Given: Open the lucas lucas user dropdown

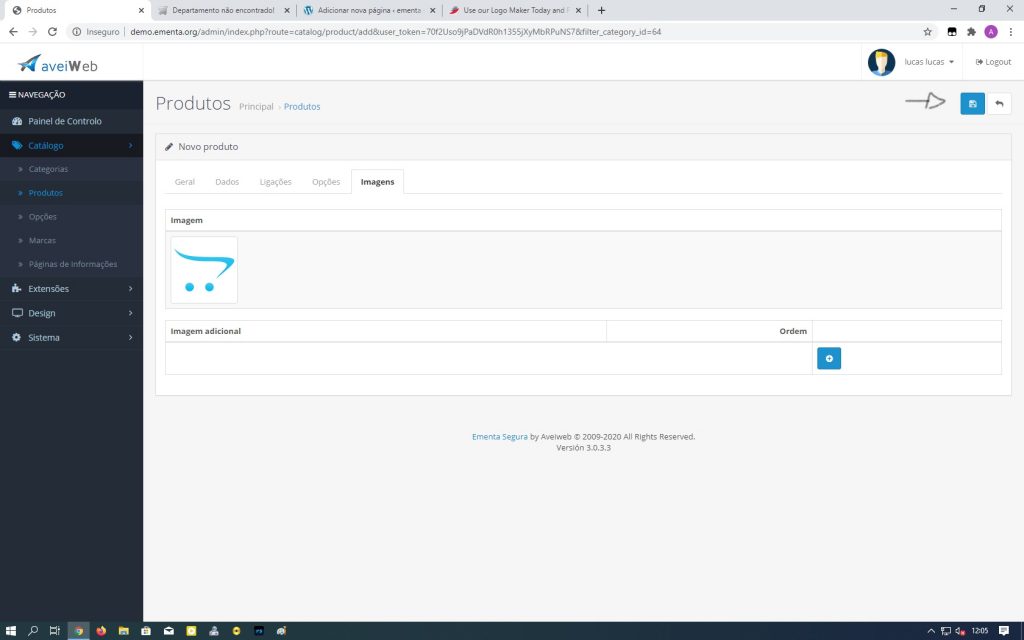Looking at the screenshot, I should coord(928,62).
